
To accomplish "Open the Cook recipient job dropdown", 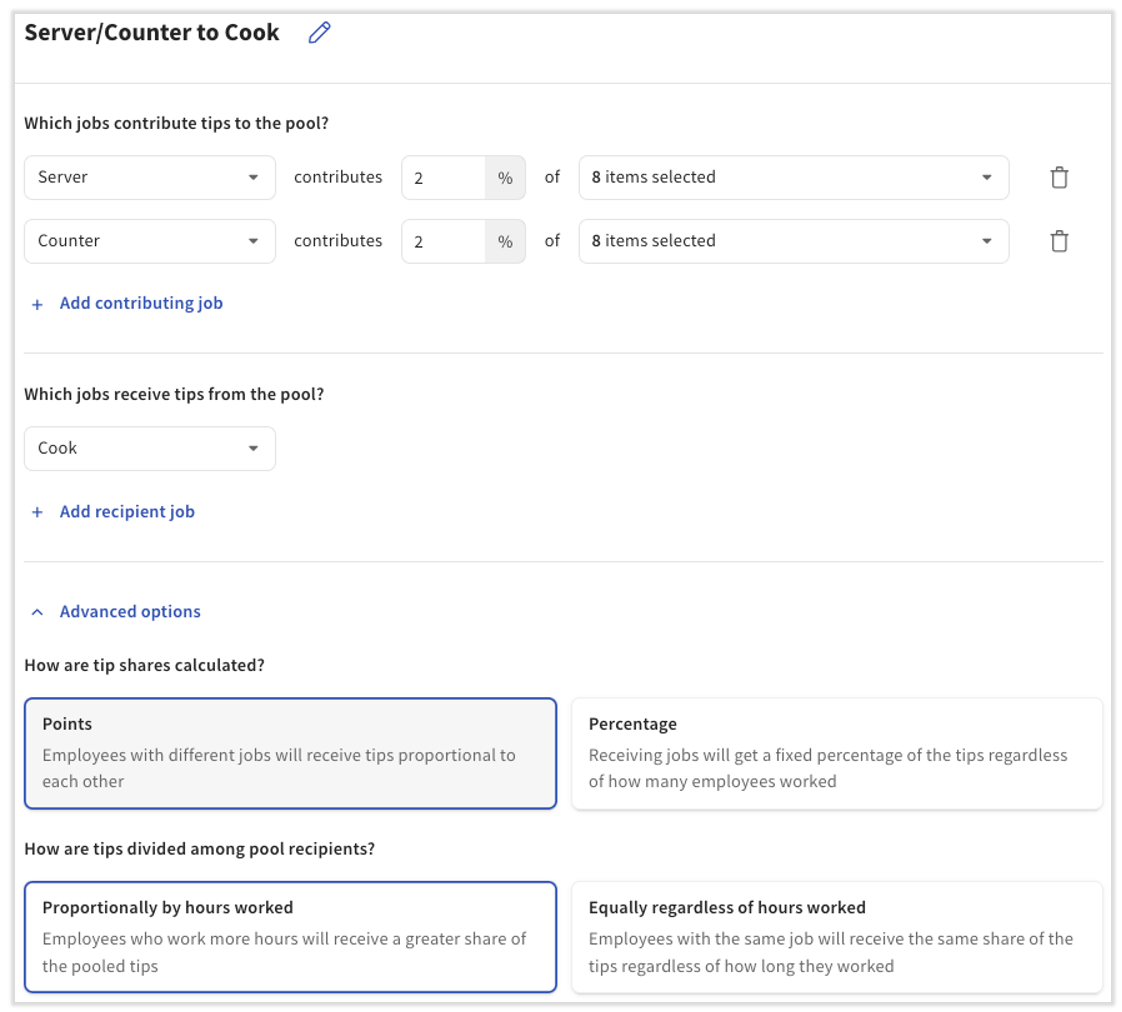I will click(x=150, y=449).
